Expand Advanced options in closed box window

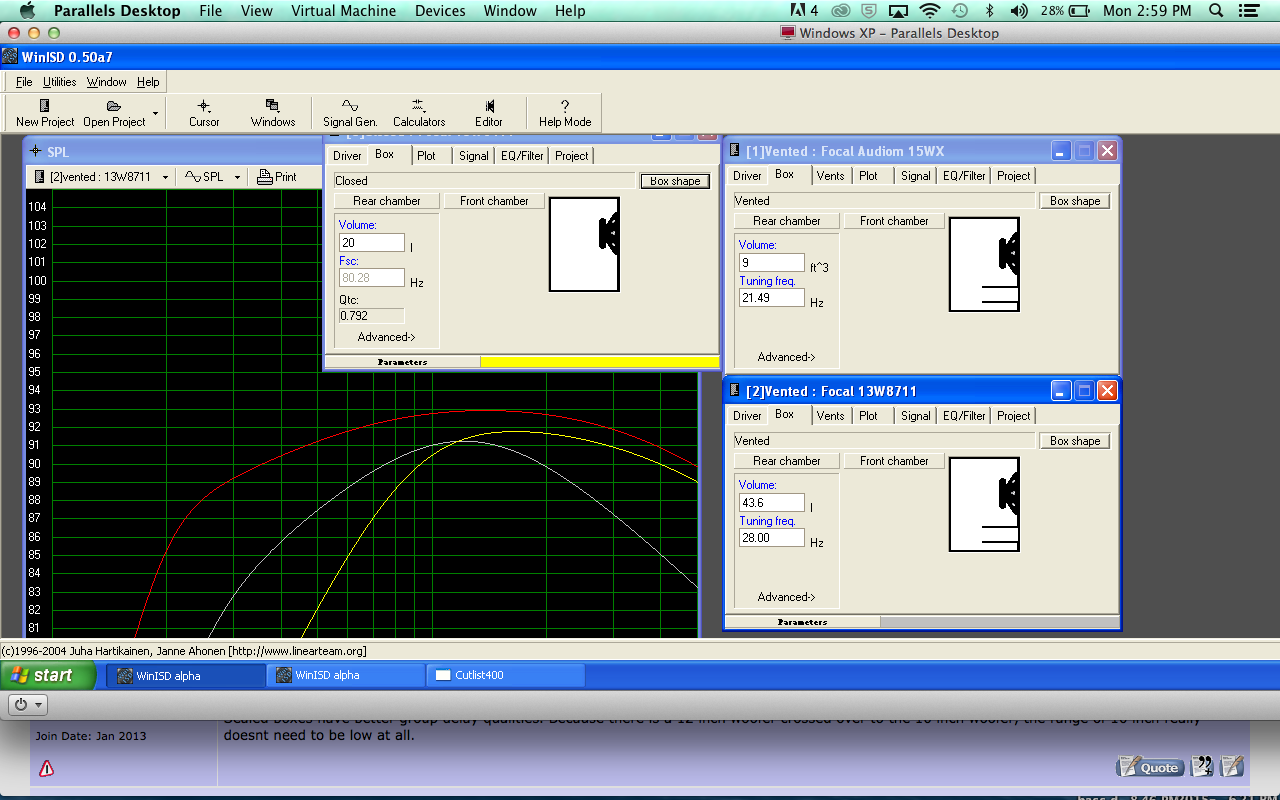386,337
